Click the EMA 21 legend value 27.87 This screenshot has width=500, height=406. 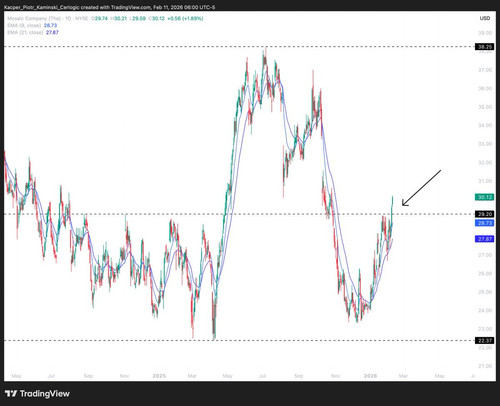pos(52,32)
